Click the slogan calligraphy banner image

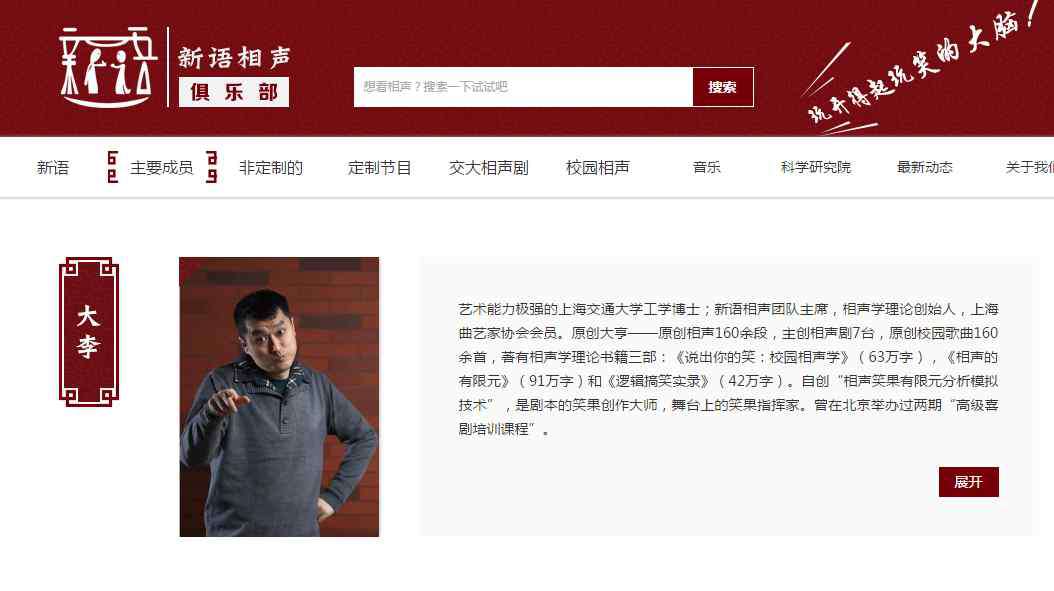pos(922,67)
